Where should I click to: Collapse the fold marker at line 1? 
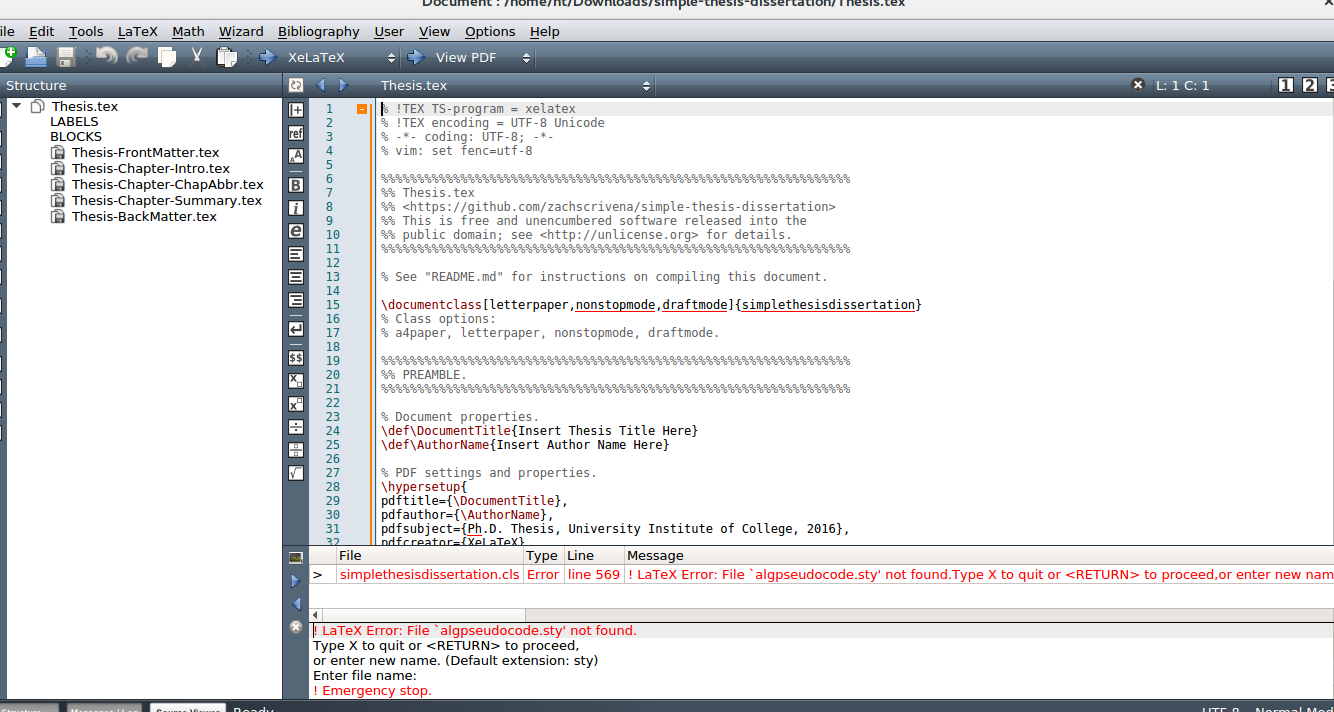pos(362,109)
